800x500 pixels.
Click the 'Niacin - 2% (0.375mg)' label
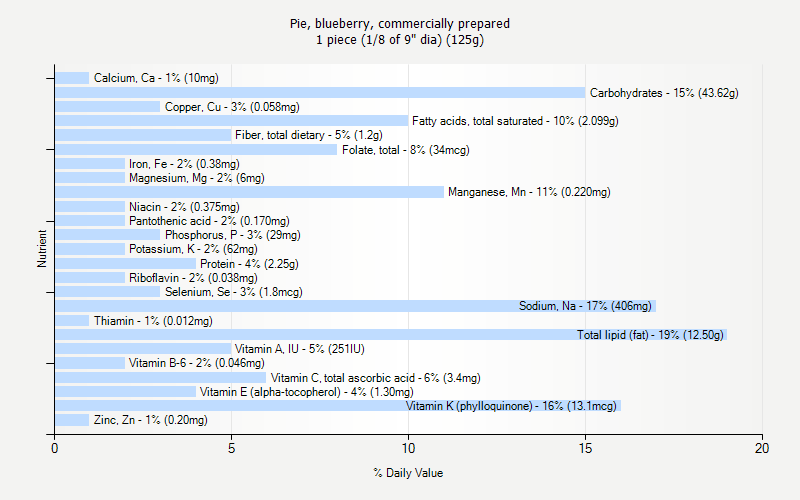pyautogui.click(x=184, y=207)
